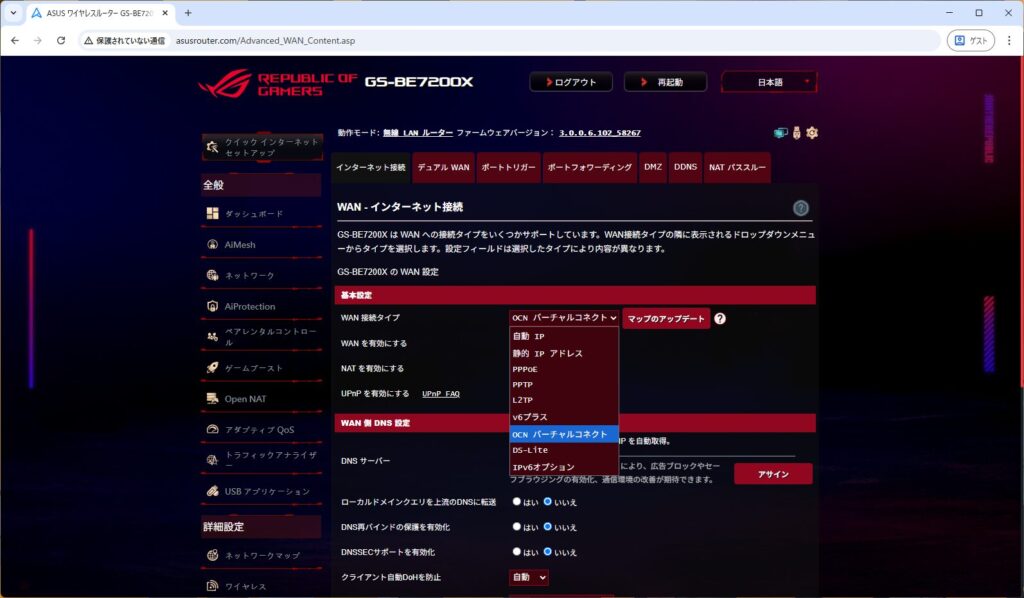Click the AiProtection shield icon
Screen dimensions: 1024x598
pos(213,306)
